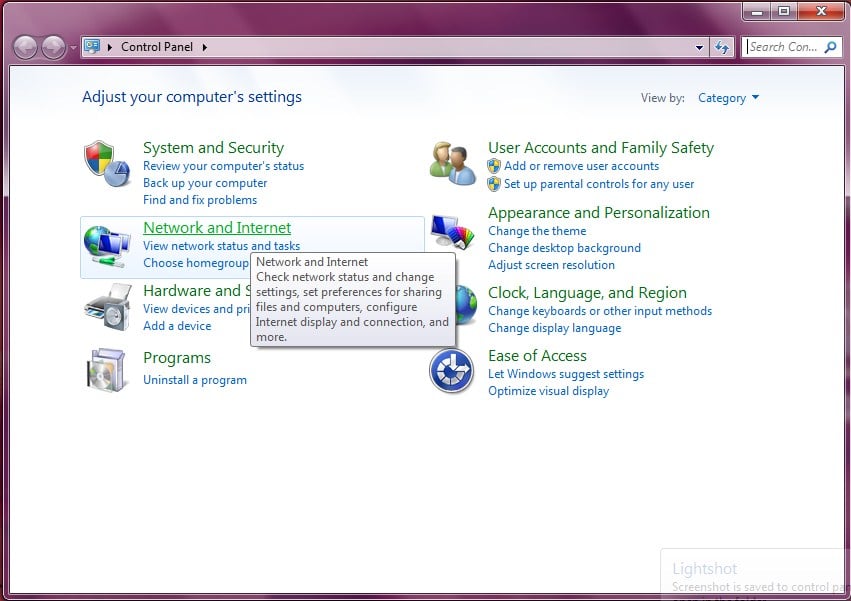
Task: Click the Network and Internet globe icon
Action: [107, 247]
